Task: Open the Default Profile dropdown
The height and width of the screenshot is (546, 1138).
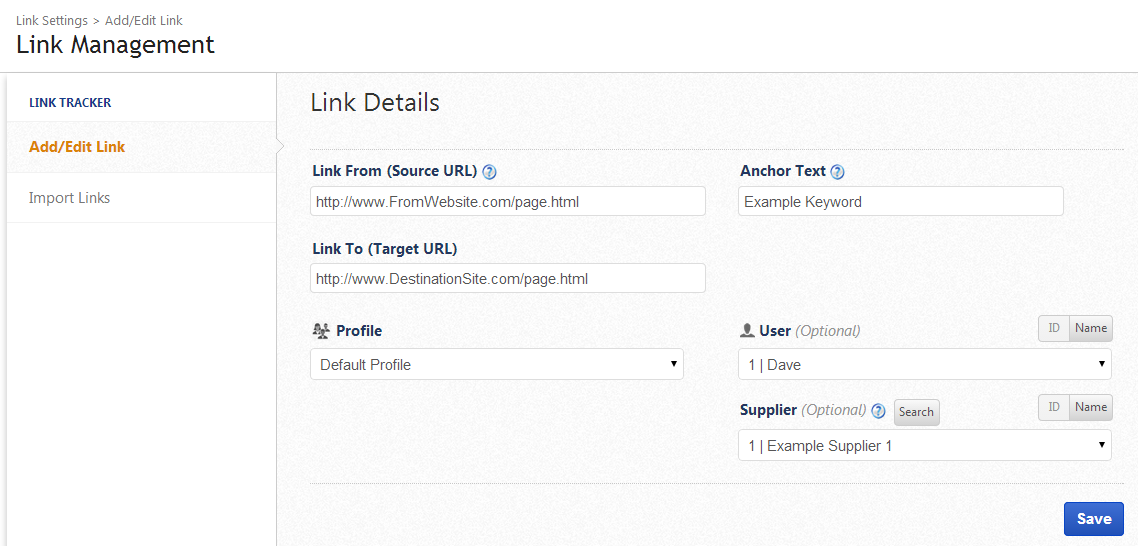Action: (497, 365)
